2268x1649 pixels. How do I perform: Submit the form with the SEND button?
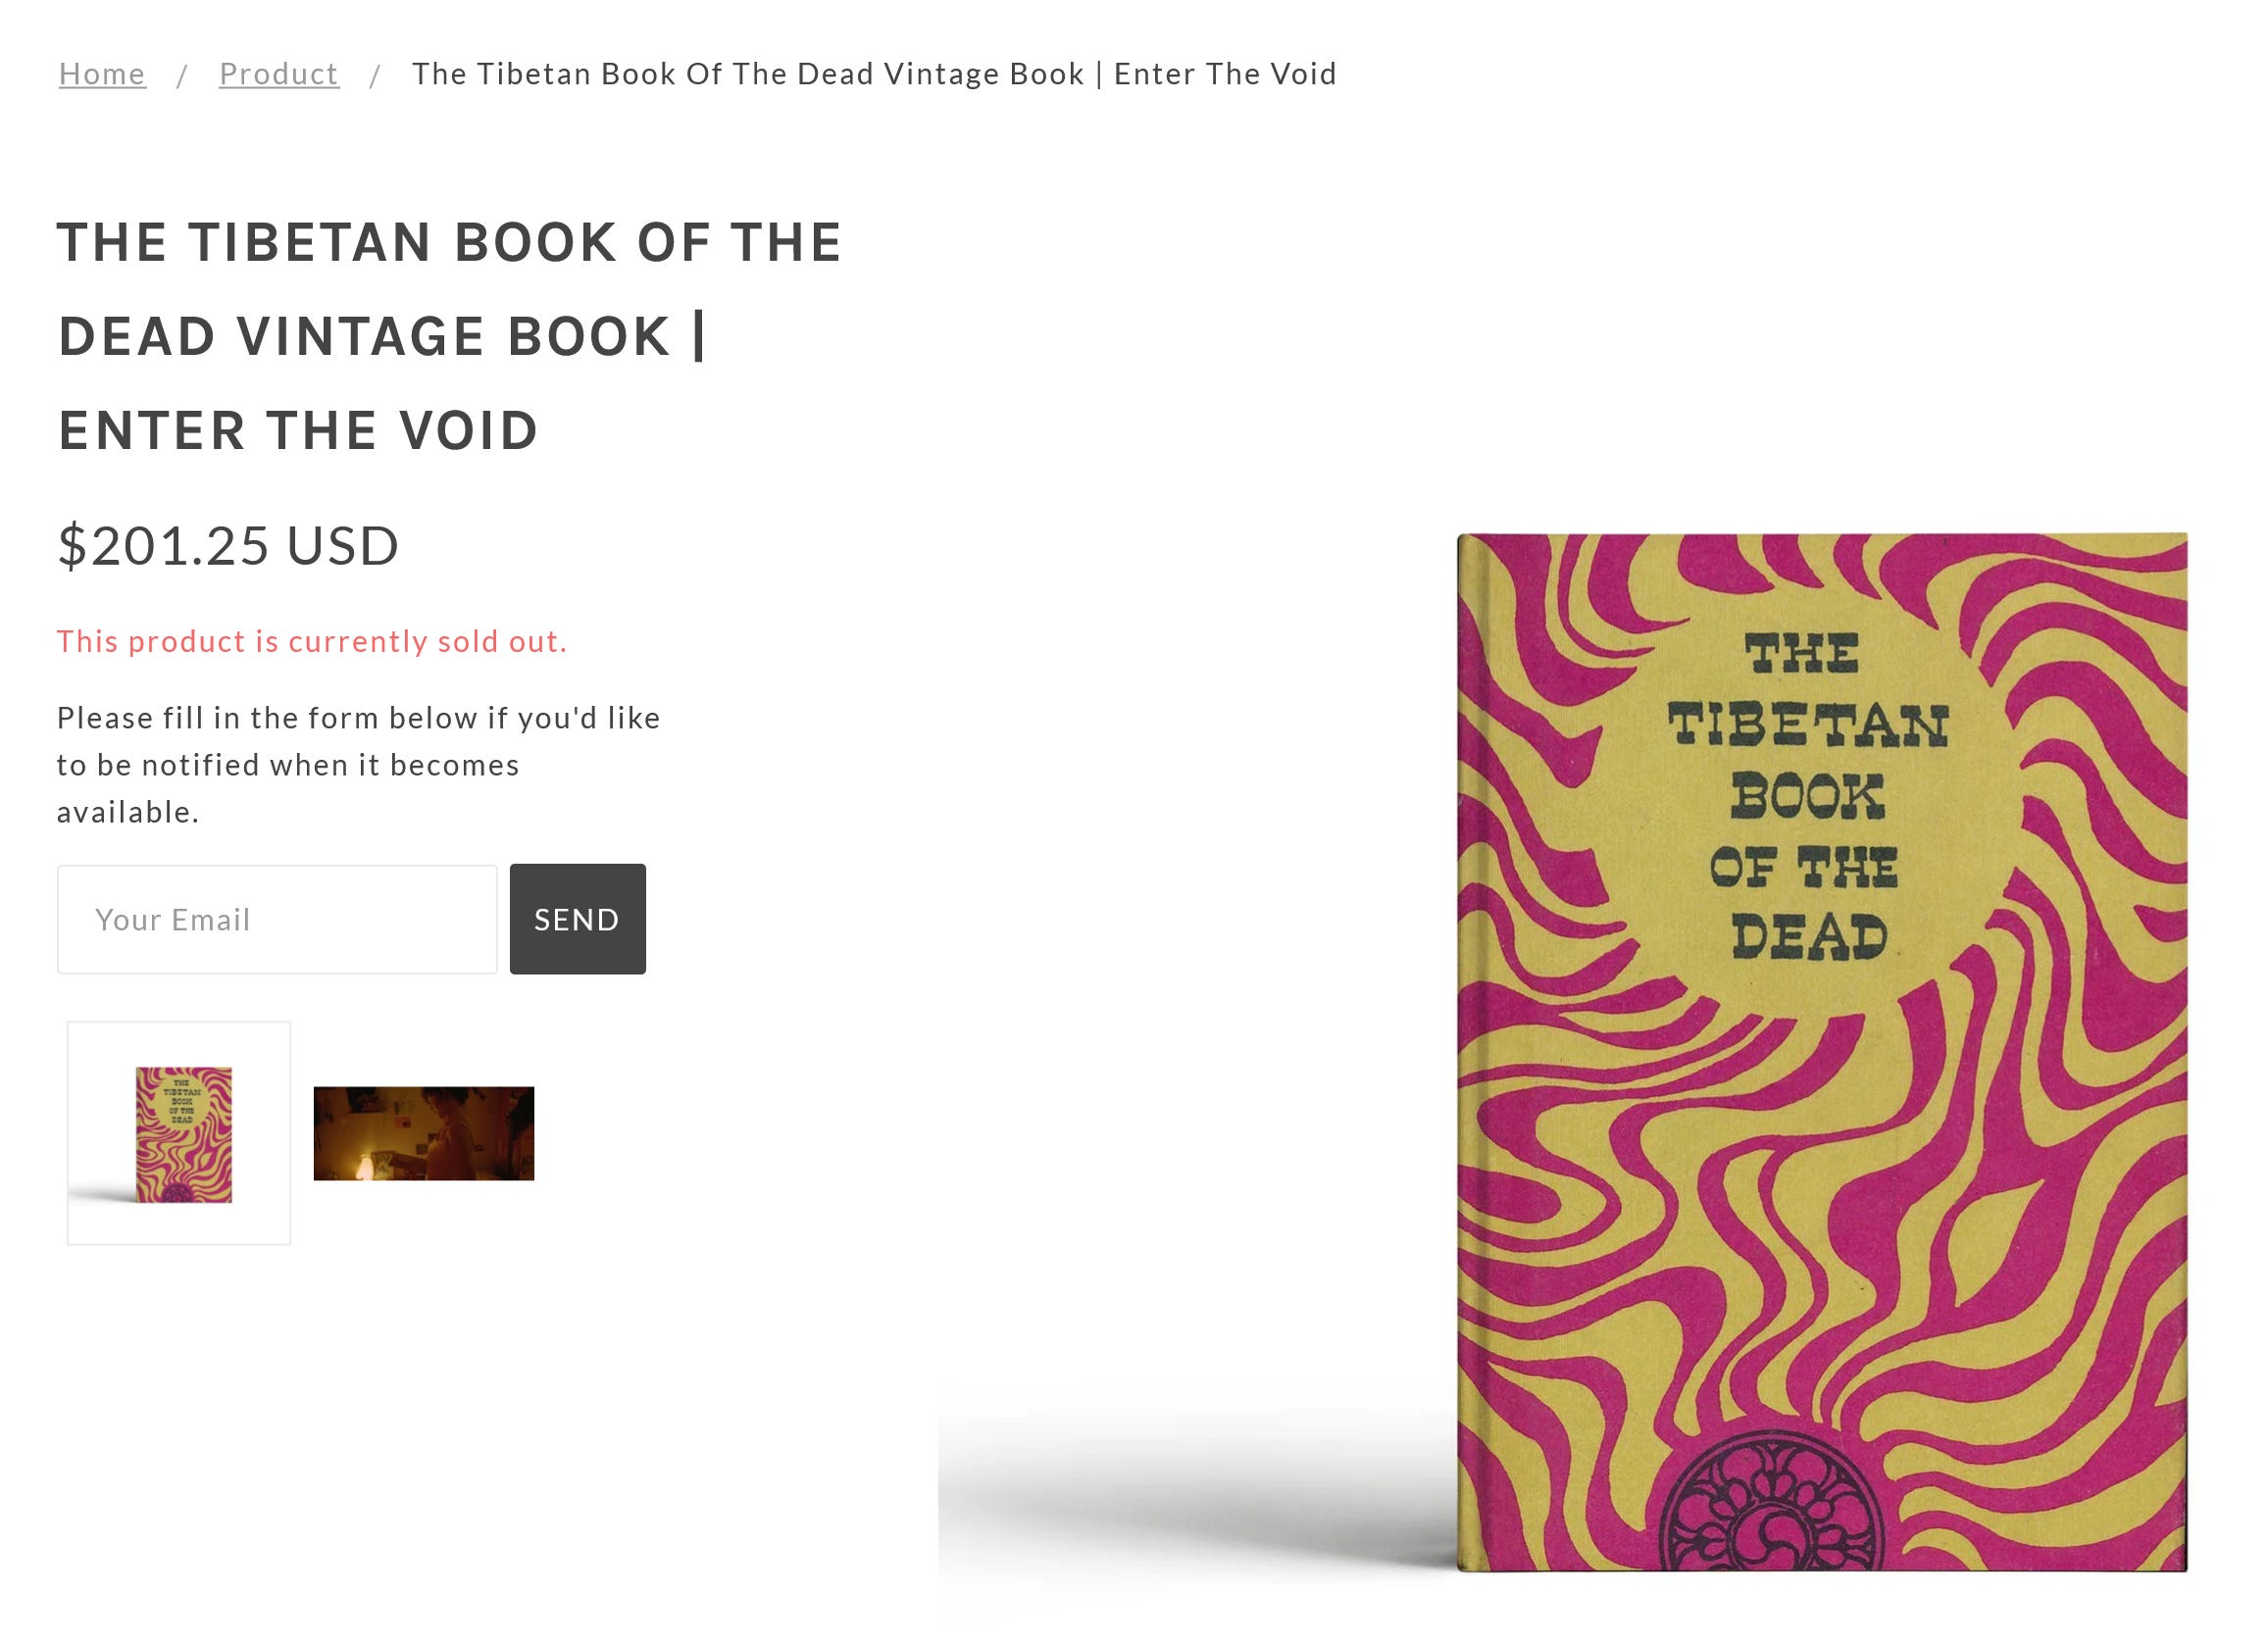click(x=578, y=919)
